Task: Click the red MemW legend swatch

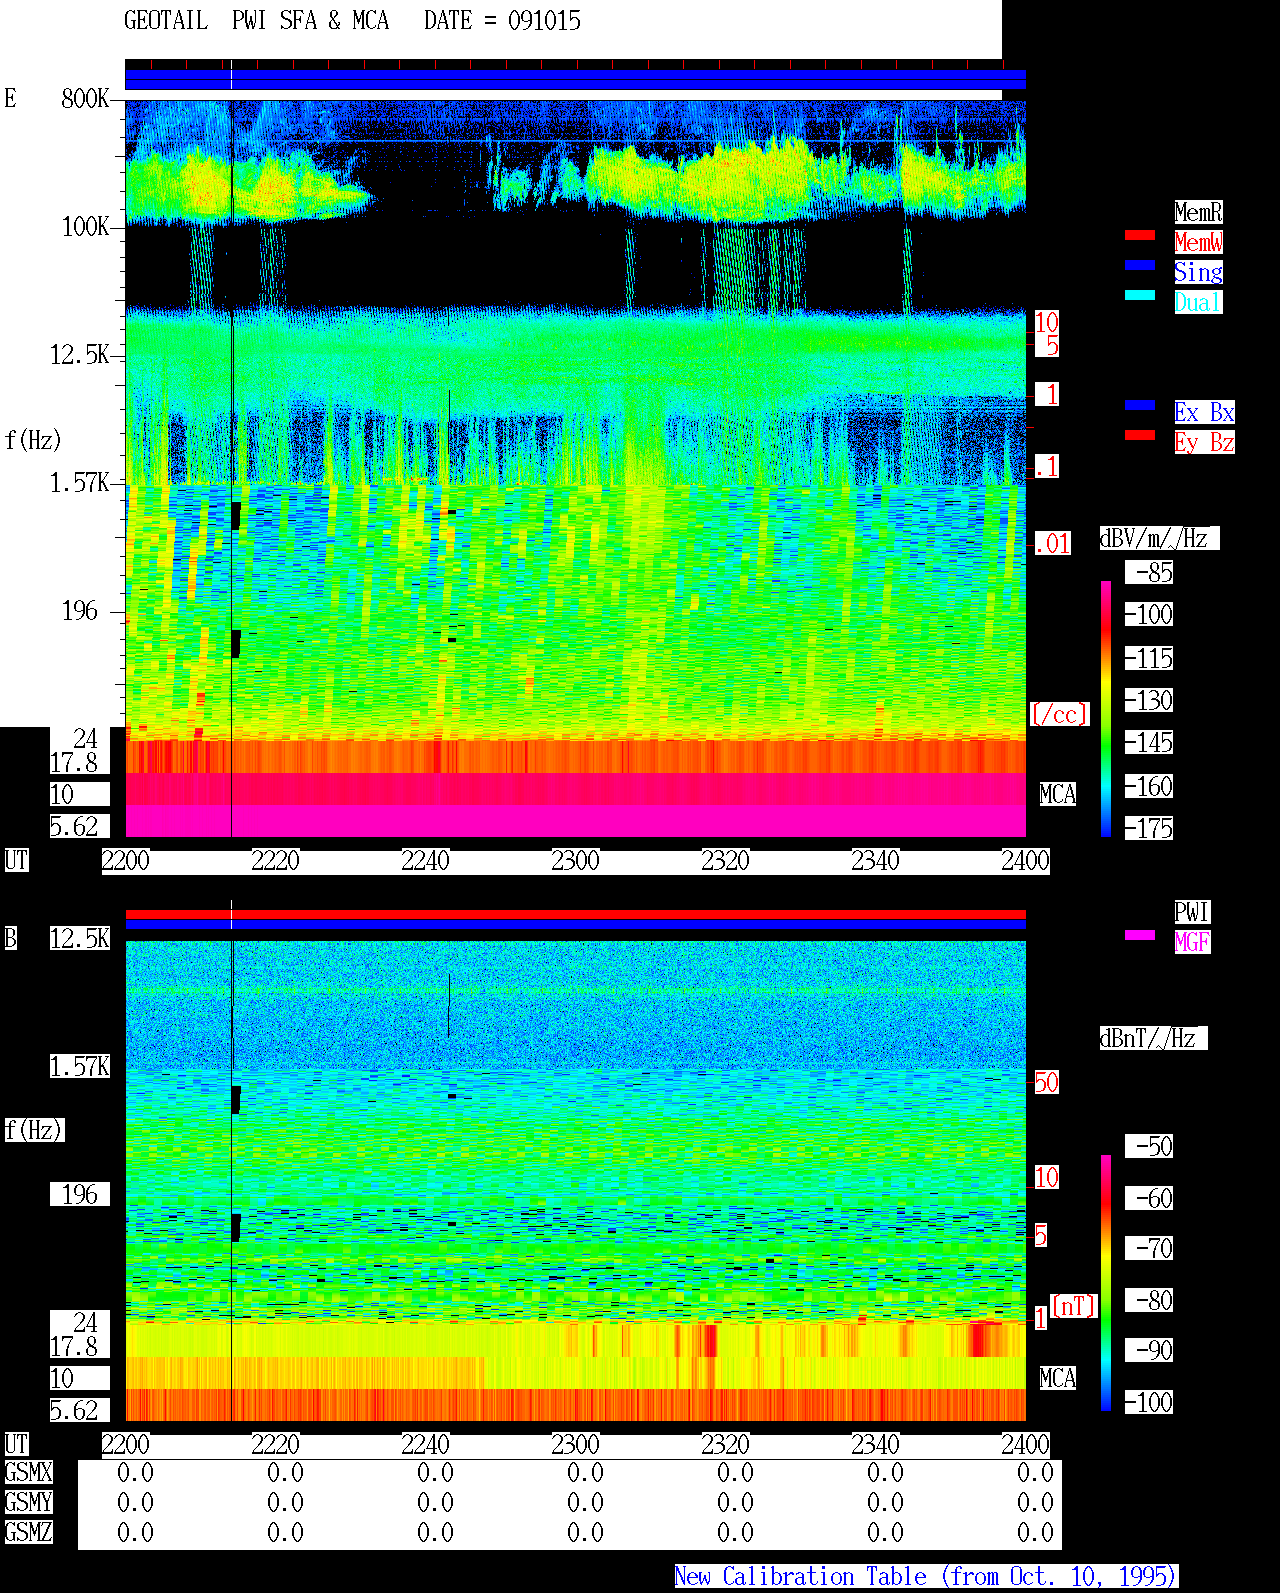Action: coord(1140,235)
